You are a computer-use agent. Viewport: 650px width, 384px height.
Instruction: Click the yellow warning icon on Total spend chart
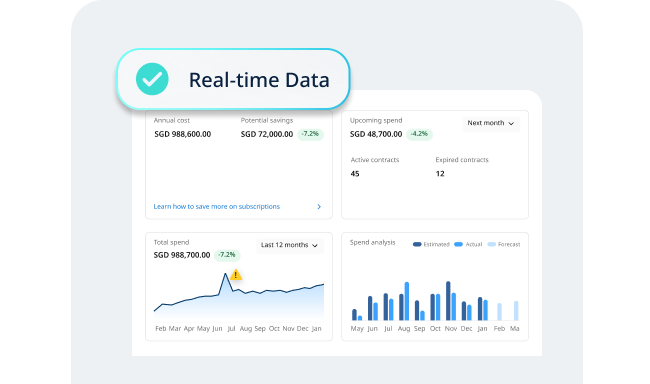(x=236, y=275)
